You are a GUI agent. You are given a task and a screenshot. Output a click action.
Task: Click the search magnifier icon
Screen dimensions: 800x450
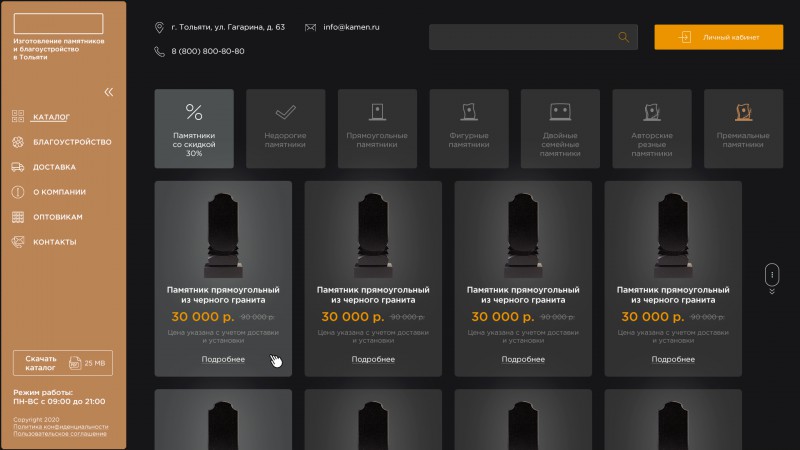click(623, 37)
